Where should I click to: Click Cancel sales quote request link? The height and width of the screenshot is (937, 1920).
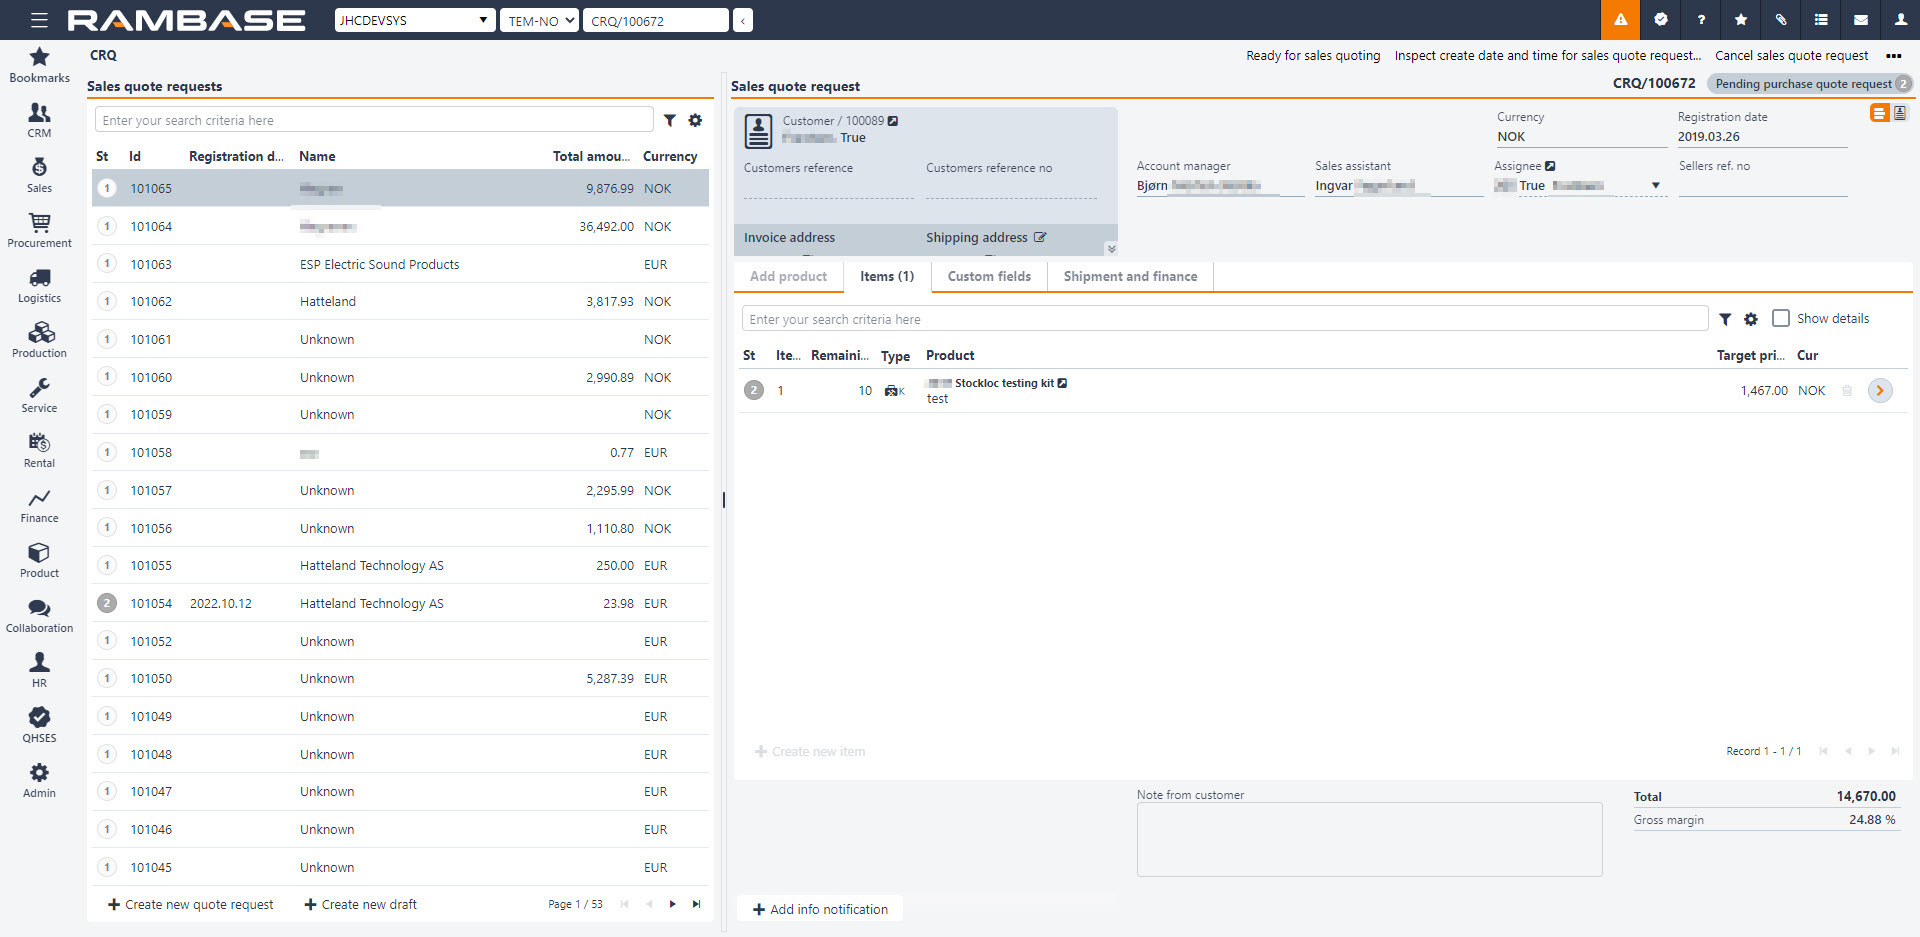point(1791,56)
